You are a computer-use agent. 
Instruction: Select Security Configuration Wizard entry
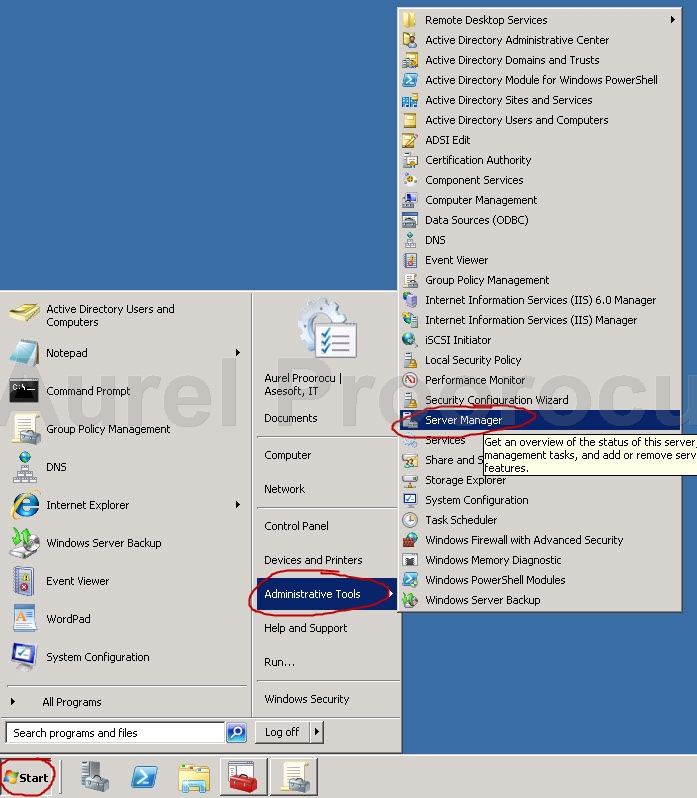pyautogui.click(x=540, y=400)
